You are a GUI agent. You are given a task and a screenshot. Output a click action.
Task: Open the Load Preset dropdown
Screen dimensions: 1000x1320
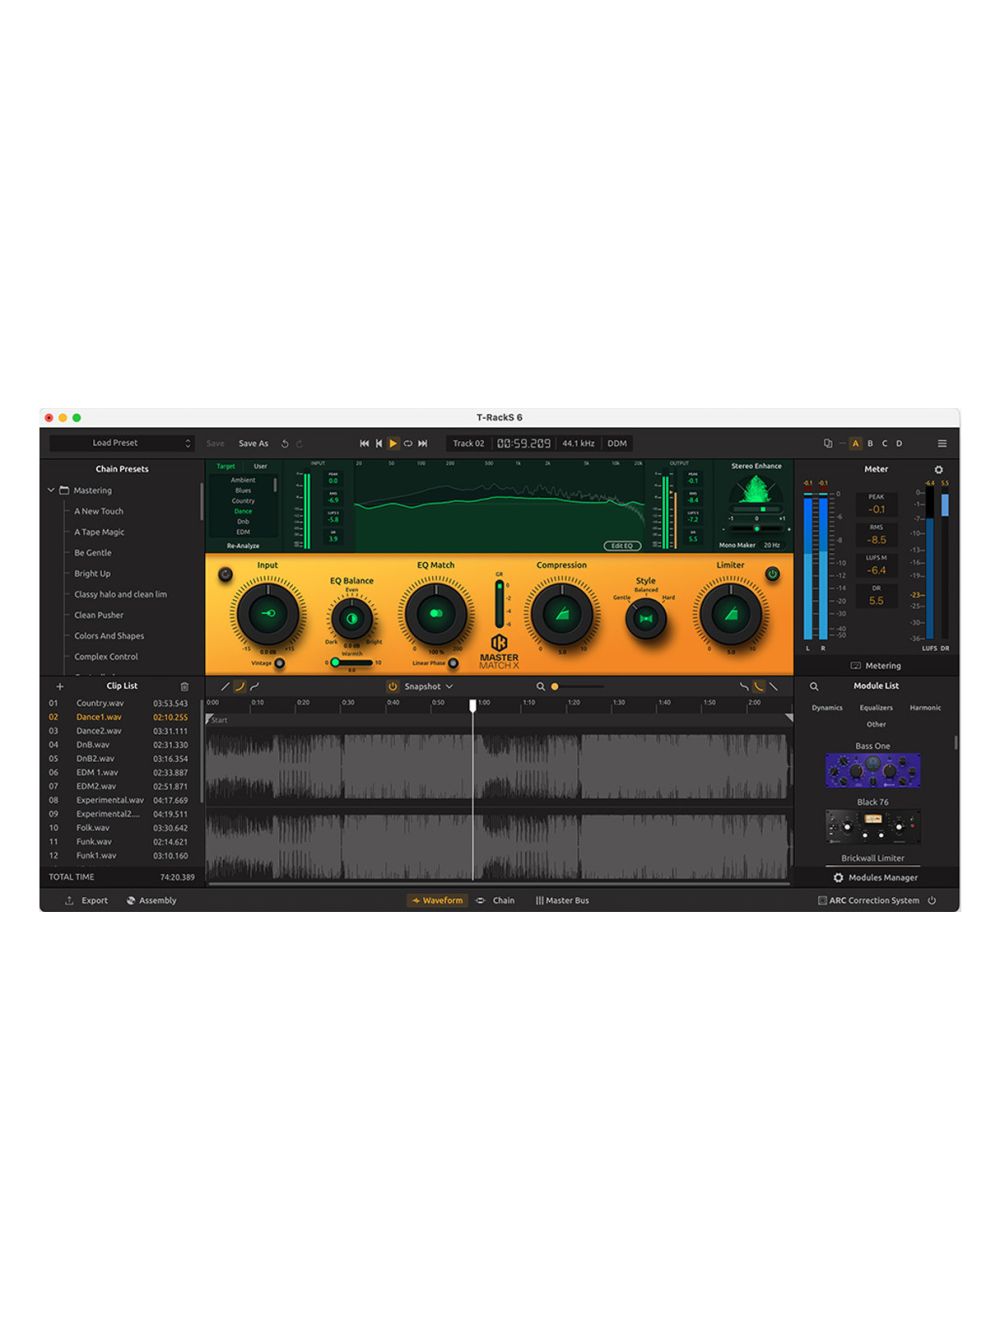coord(123,443)
